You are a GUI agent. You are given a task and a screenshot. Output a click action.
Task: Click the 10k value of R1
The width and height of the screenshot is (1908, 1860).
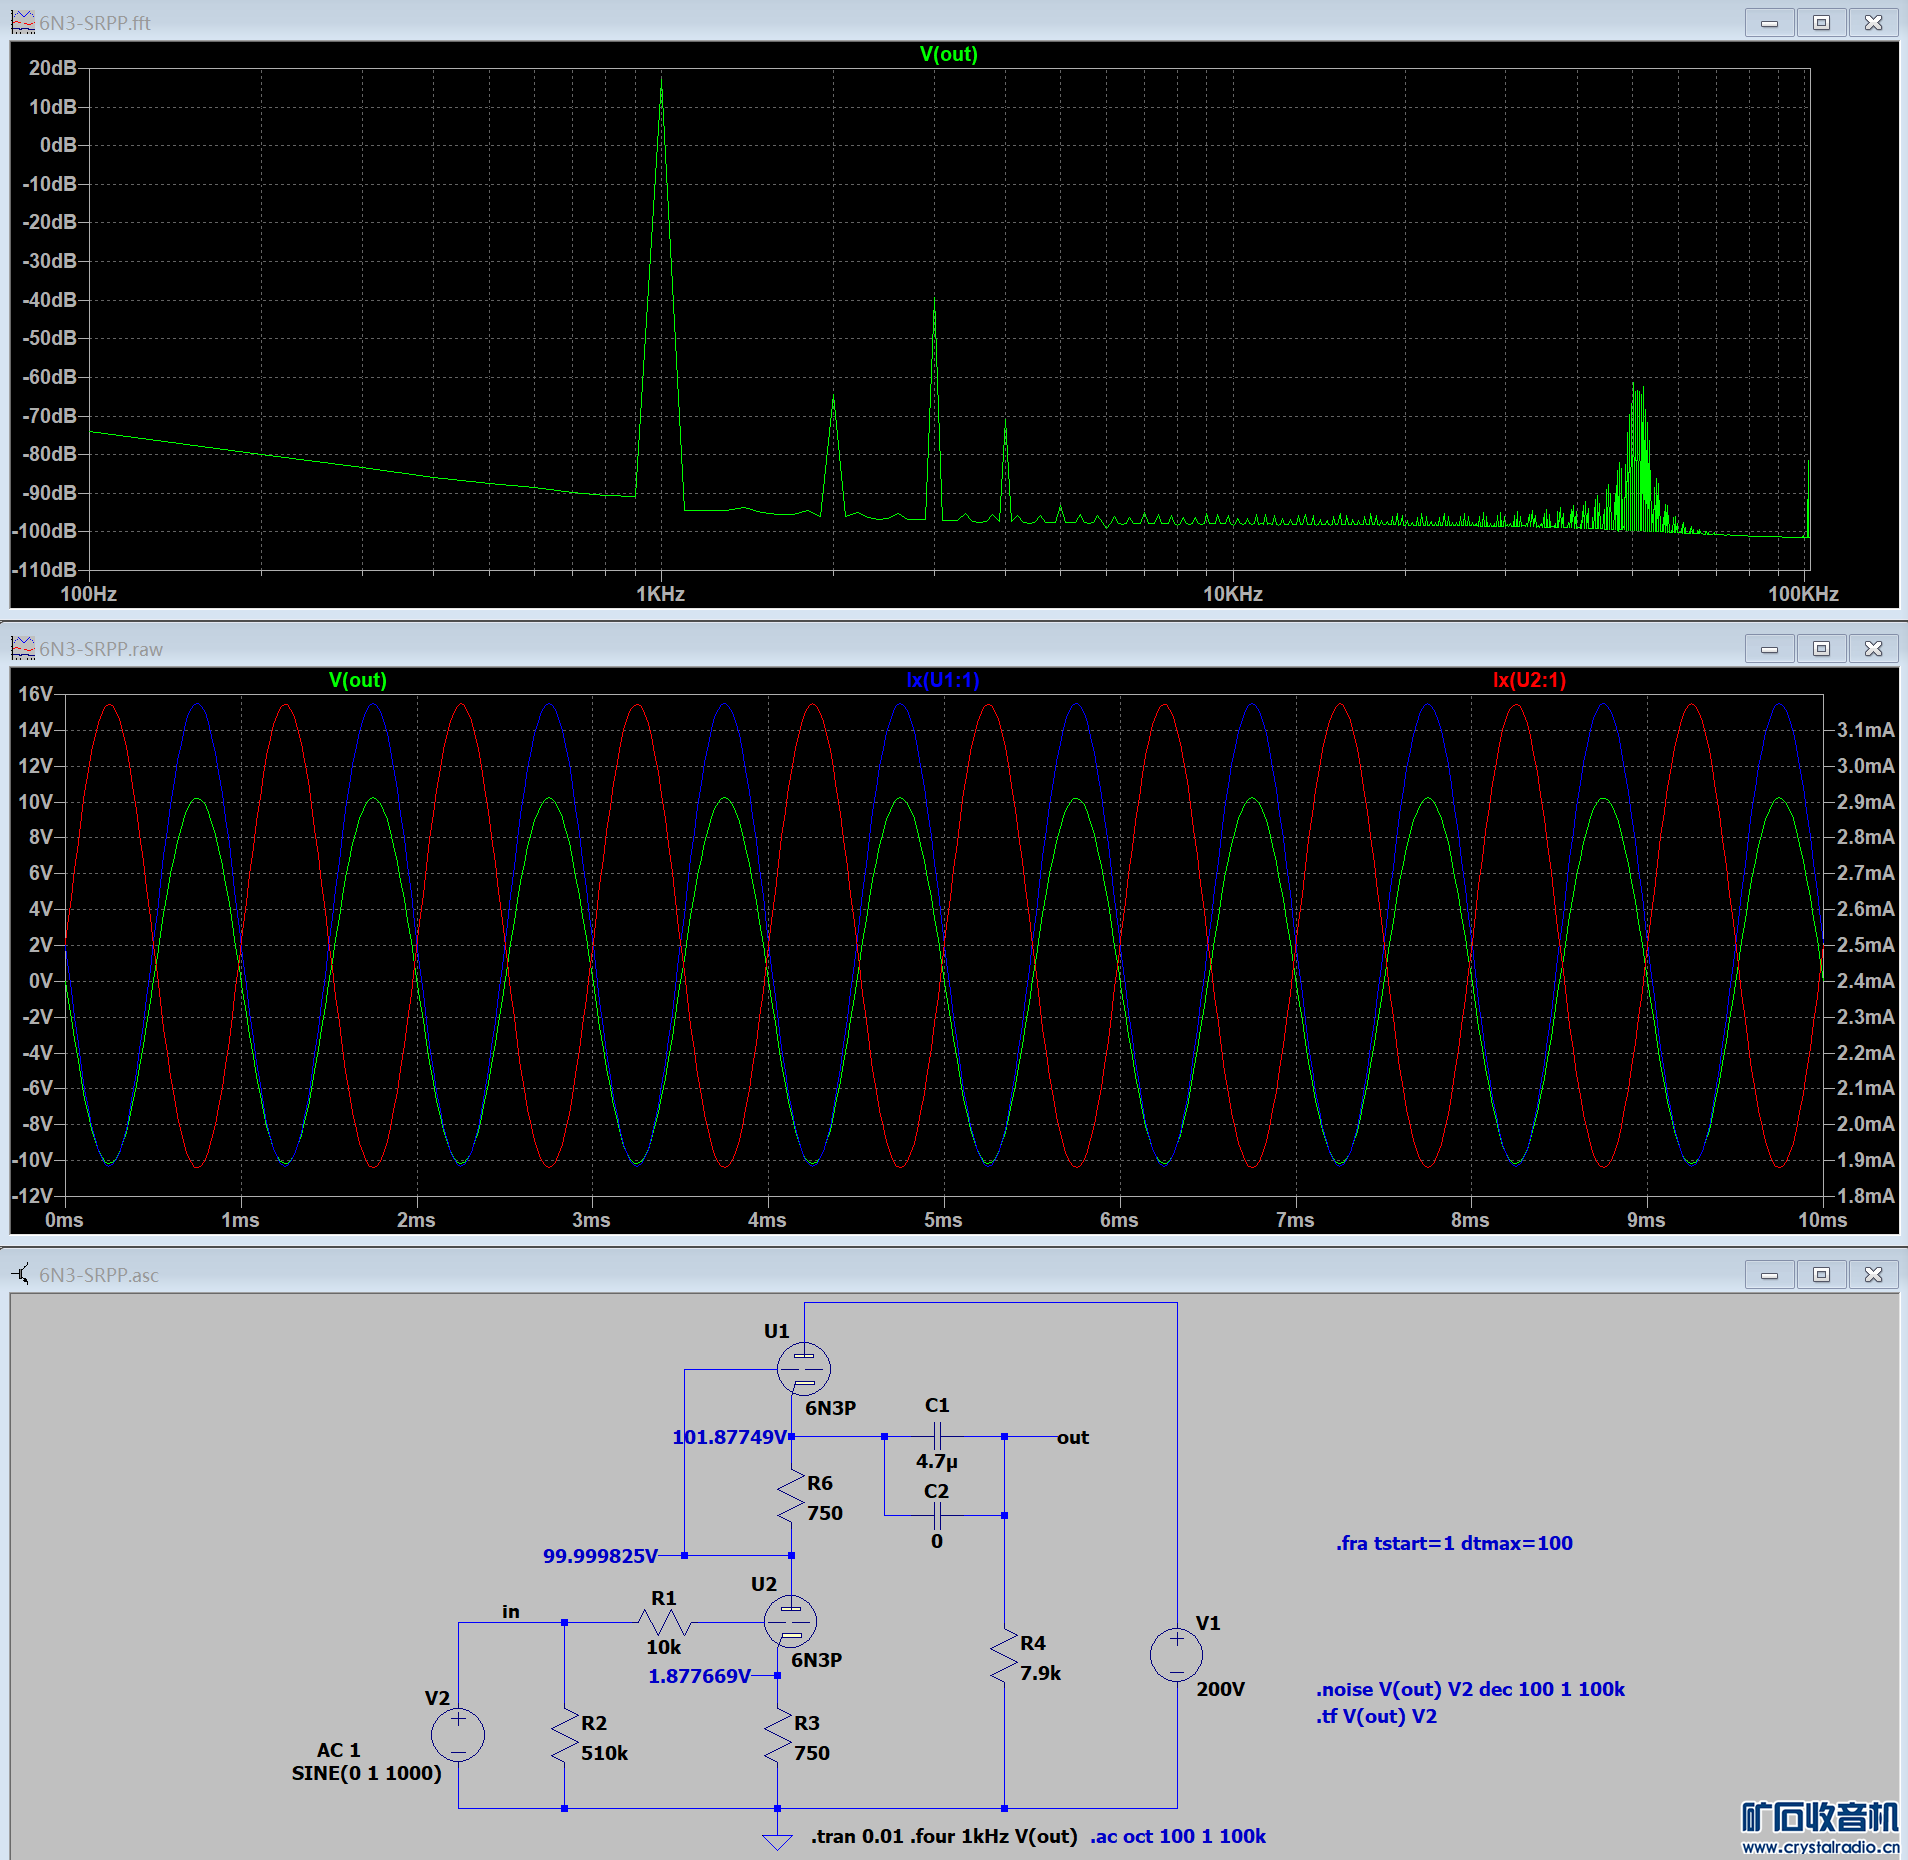pos(663,1647)
